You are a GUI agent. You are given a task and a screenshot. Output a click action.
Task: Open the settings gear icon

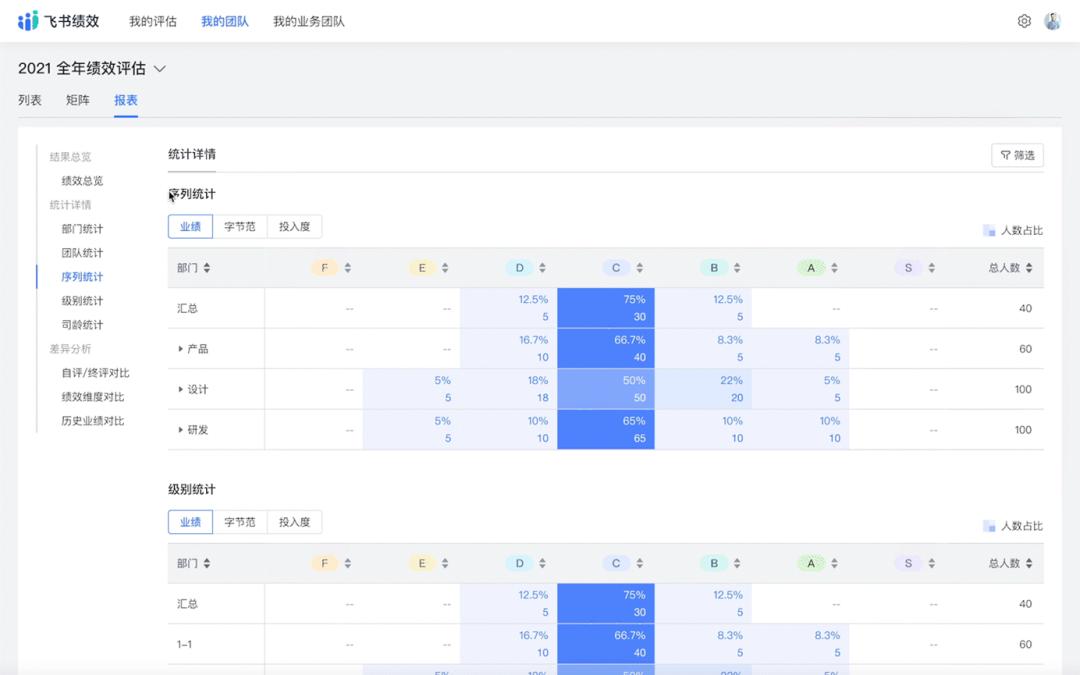(1024, 21)
